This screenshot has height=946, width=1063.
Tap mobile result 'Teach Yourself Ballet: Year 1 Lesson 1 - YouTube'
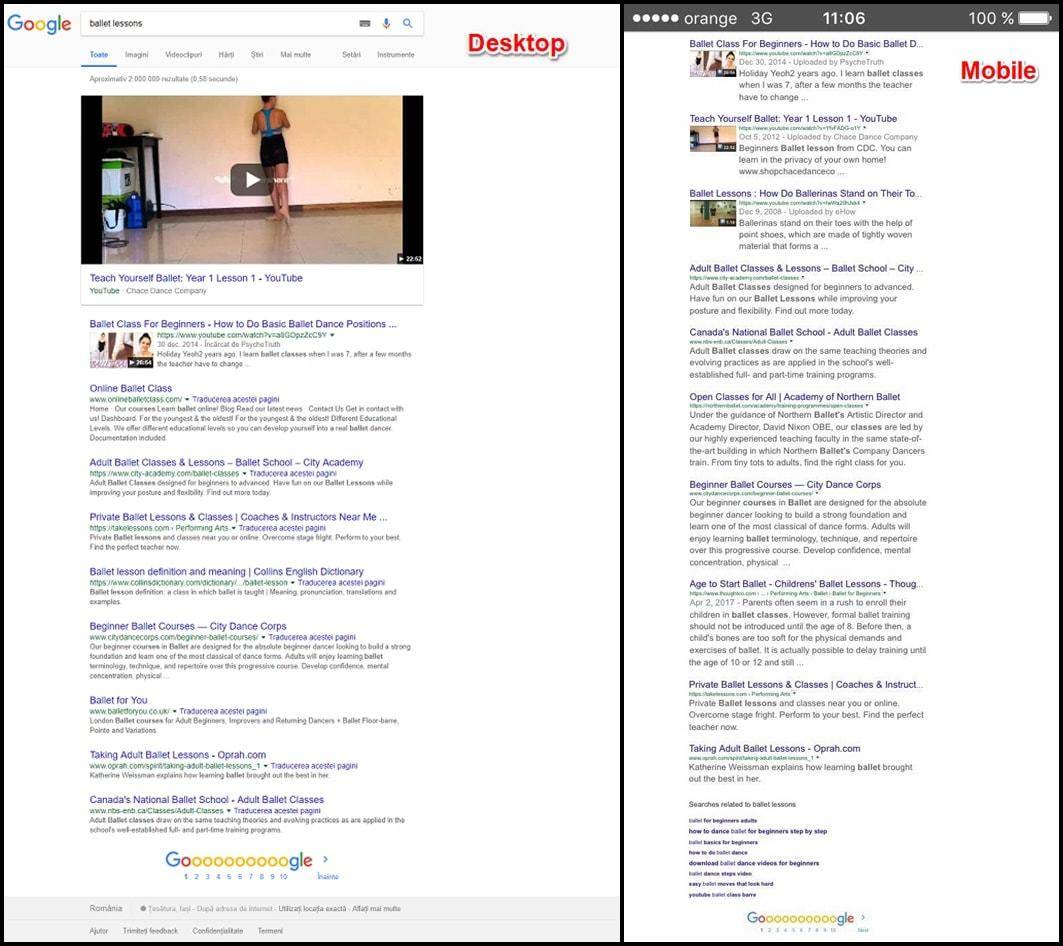tap(793, 119)
